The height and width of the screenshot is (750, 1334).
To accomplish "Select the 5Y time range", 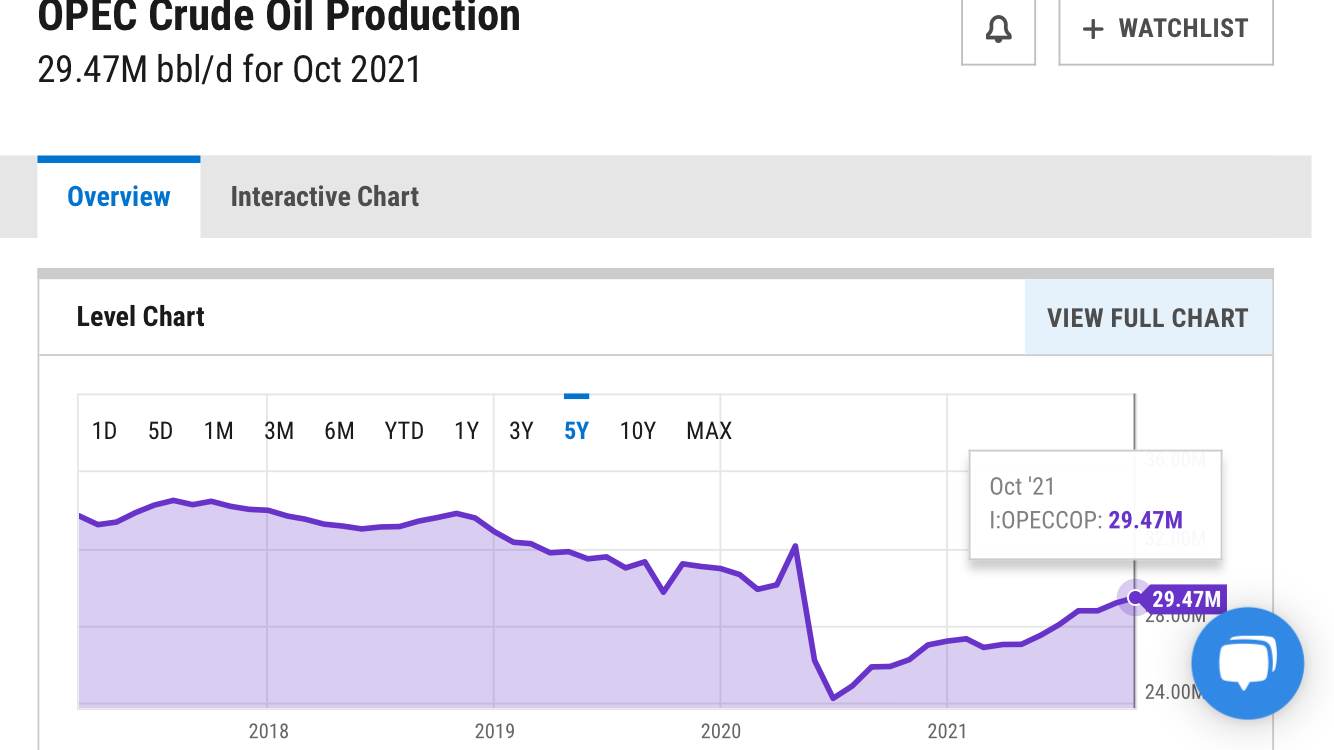I will tap(576, 431).
